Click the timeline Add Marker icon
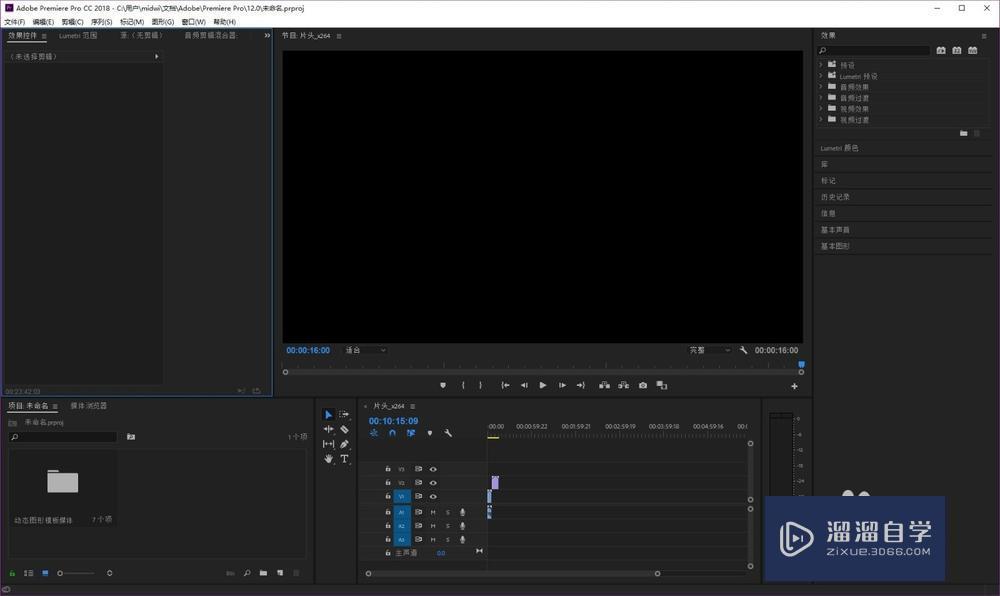Image resolution: width=1000 pixels, height=596 pixels. (x=430, y=433)
